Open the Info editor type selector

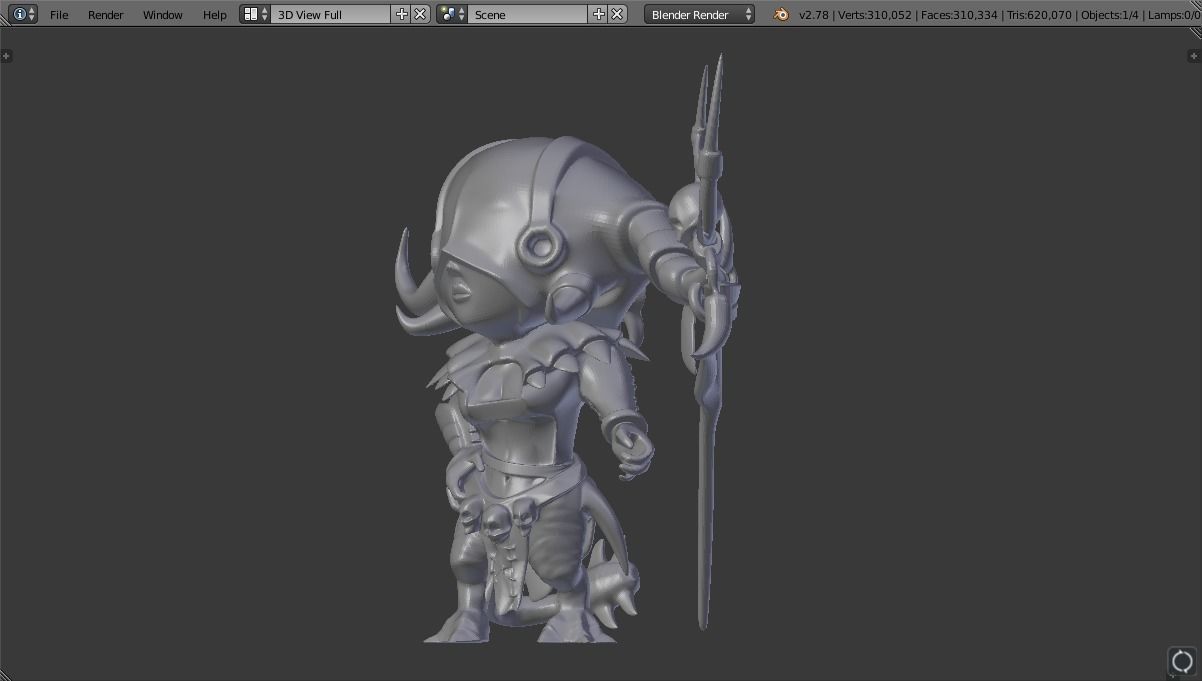pos(23,14)
